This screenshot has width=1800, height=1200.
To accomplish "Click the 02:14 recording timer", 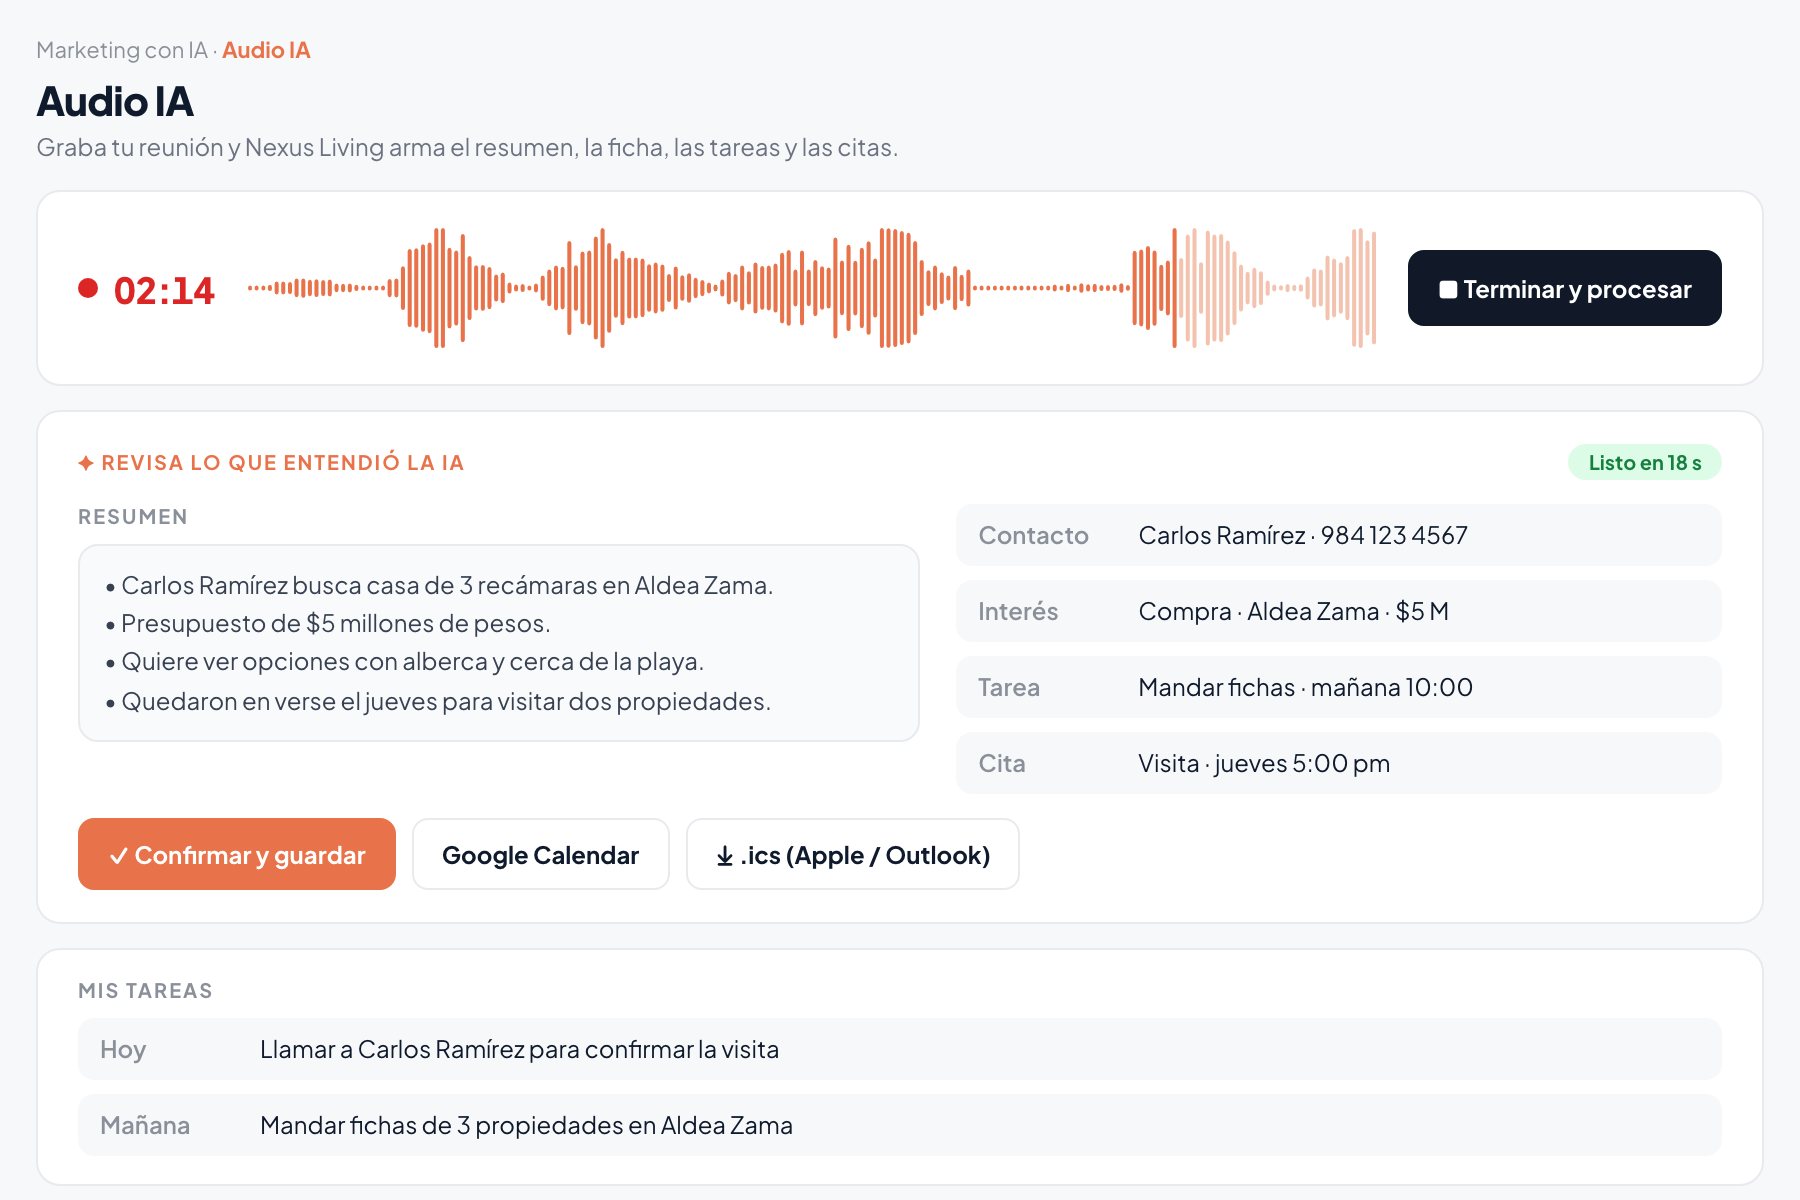I will click(164, 291).
